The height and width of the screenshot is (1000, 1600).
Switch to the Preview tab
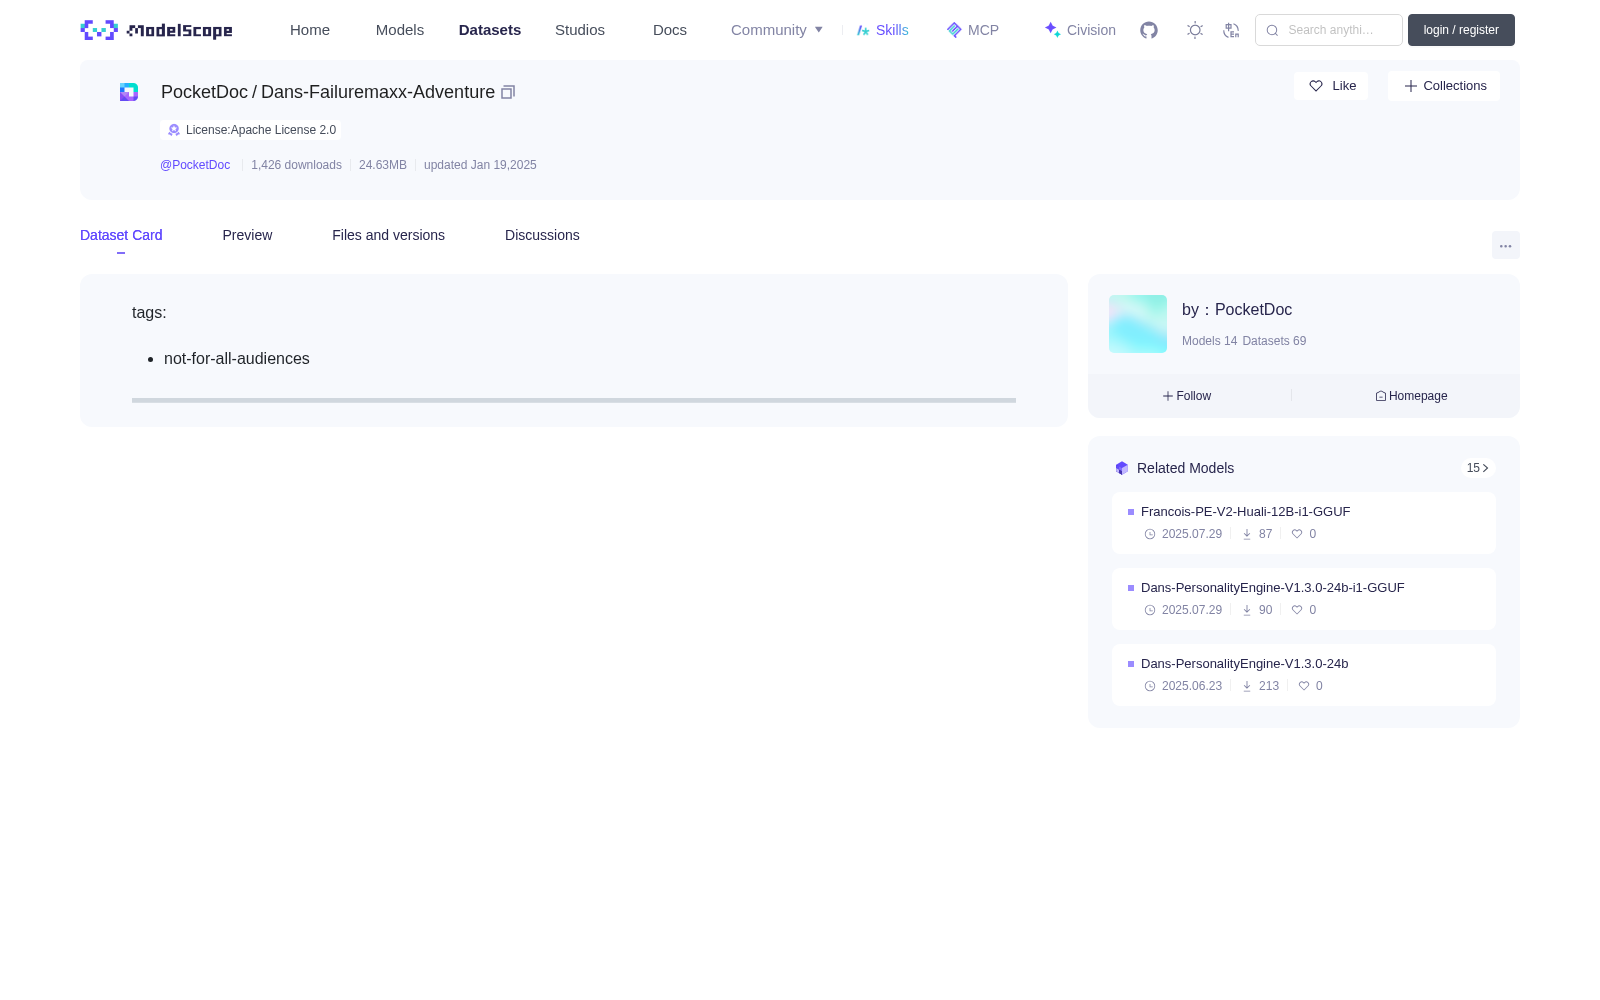click(247, 235)
